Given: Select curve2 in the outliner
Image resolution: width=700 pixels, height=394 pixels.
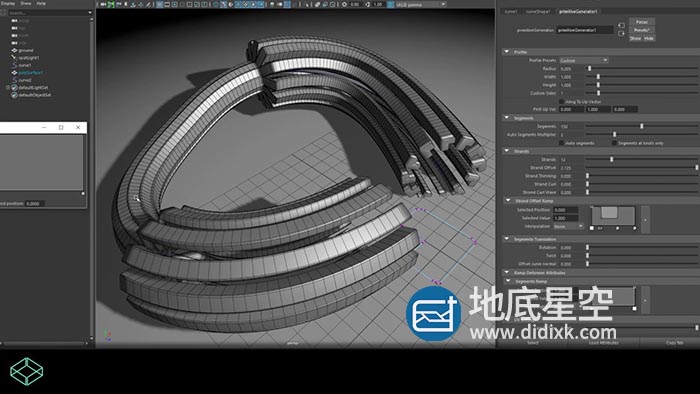Looking at the screenshot, I should coord(25,80).
